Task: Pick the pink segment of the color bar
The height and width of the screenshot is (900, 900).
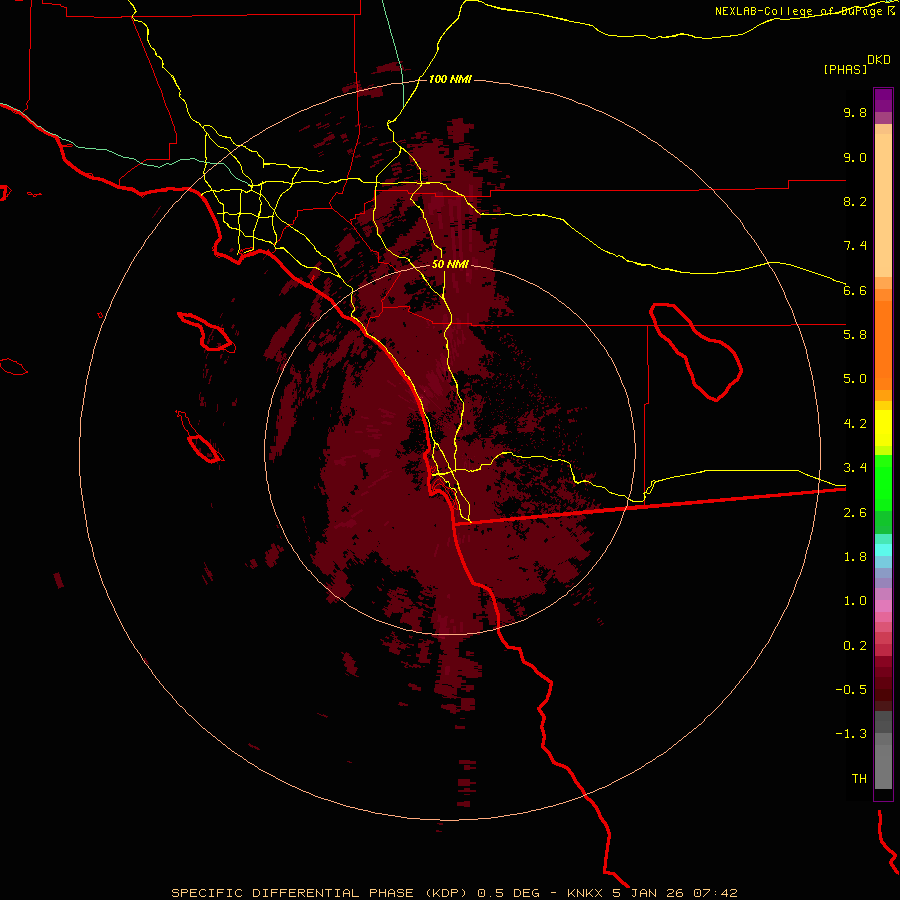Action: (883, 606)
